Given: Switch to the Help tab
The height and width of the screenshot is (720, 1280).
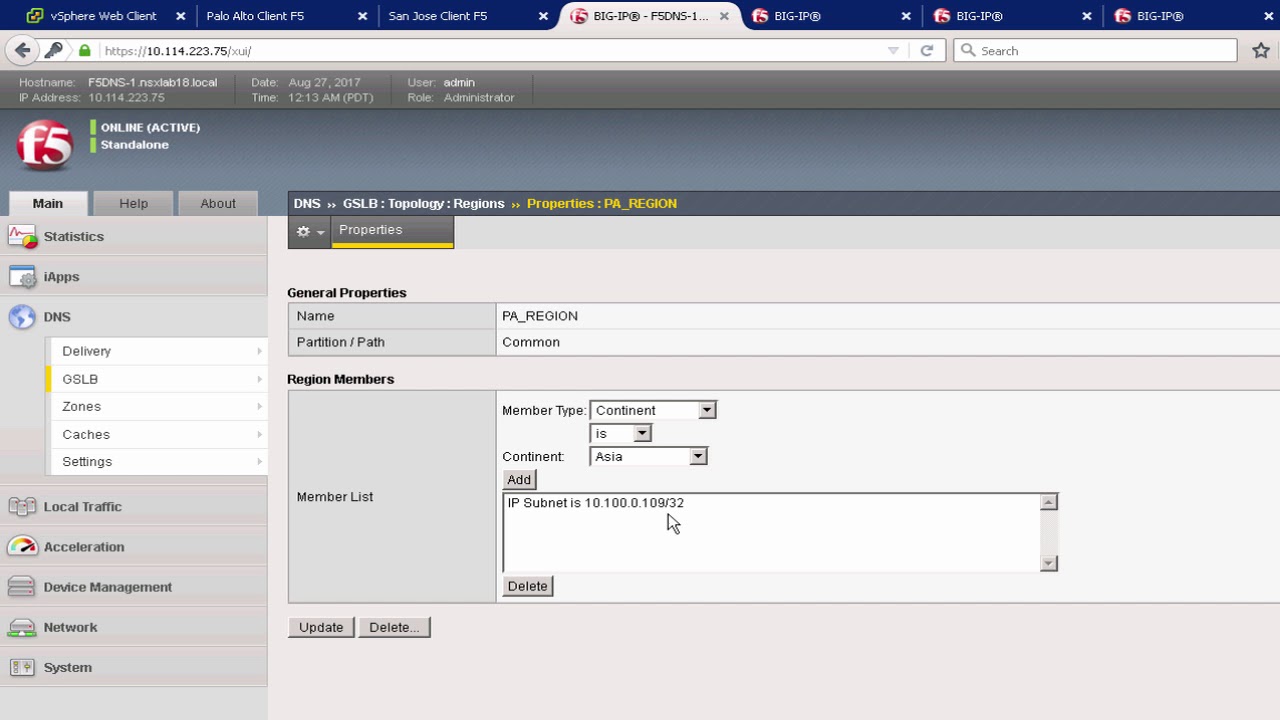Looking at the screenshot, I should (x=133, y=203).
